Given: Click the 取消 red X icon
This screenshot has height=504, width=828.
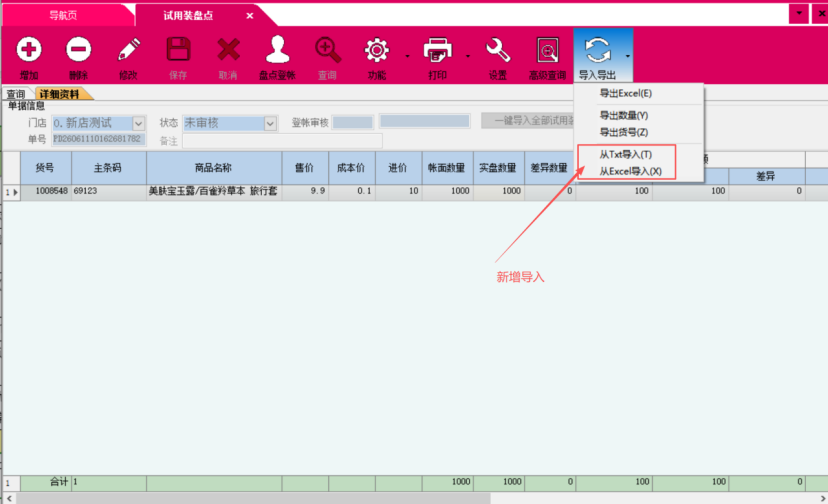Looking at the screenshot, I should pyautogui.click(x=228, y=50).
